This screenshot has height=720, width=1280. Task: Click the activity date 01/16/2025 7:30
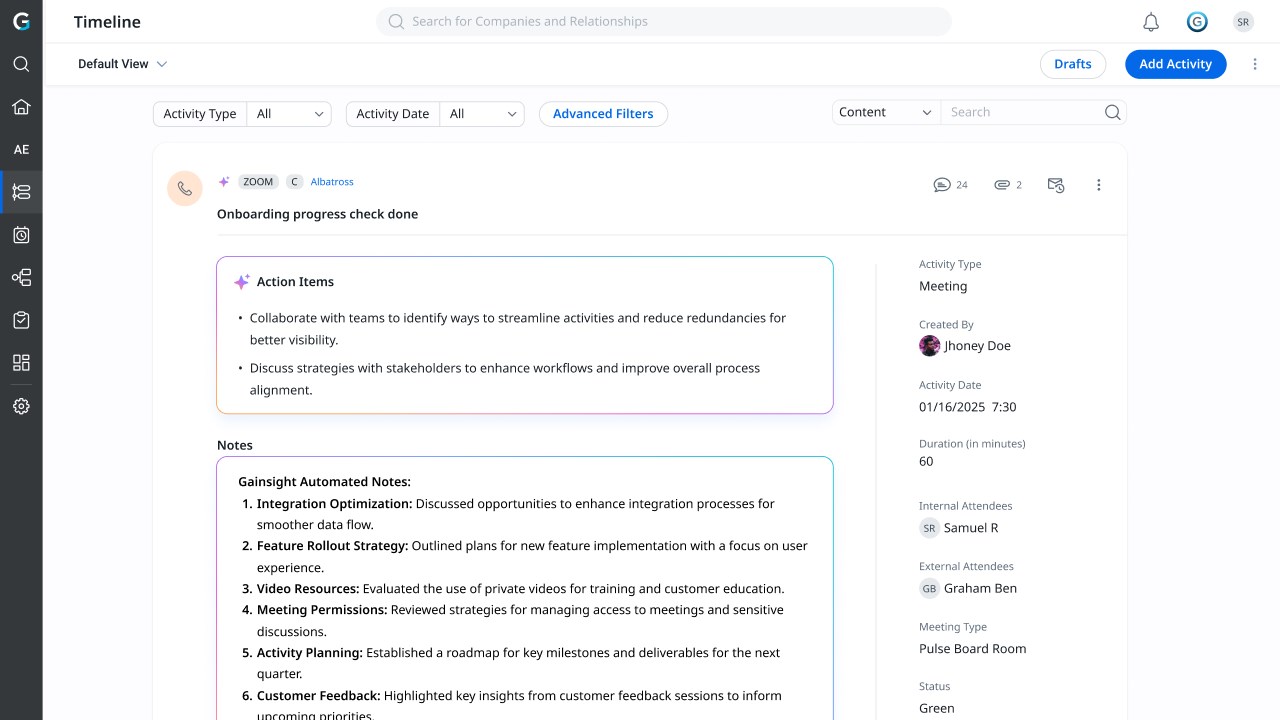click(968, 407)
